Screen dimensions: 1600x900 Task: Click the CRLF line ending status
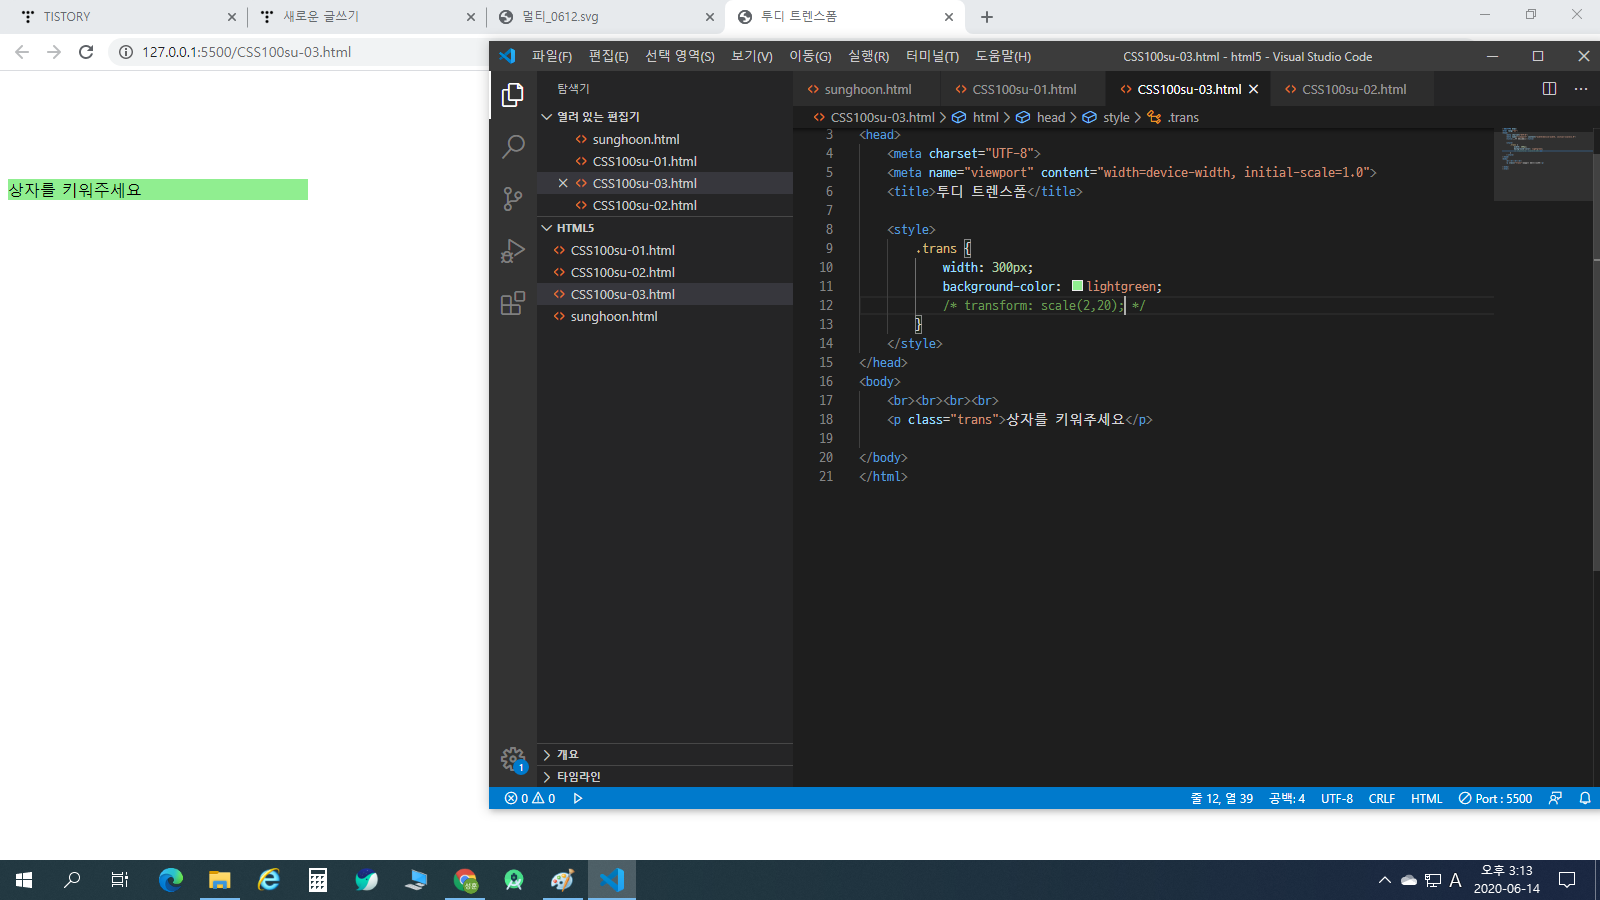pos(1382,798)
